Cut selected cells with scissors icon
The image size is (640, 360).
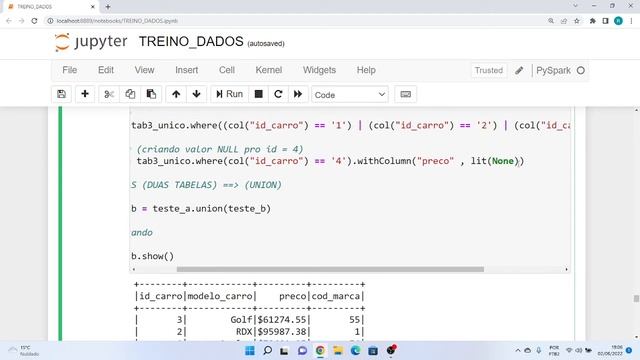click(109, 94)
